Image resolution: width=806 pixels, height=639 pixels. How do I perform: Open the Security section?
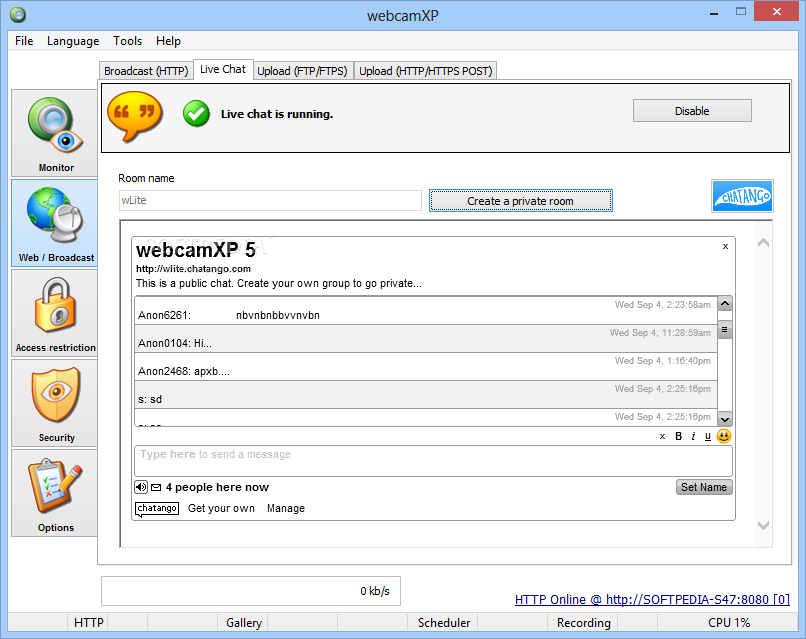click(x=54, y=403)
